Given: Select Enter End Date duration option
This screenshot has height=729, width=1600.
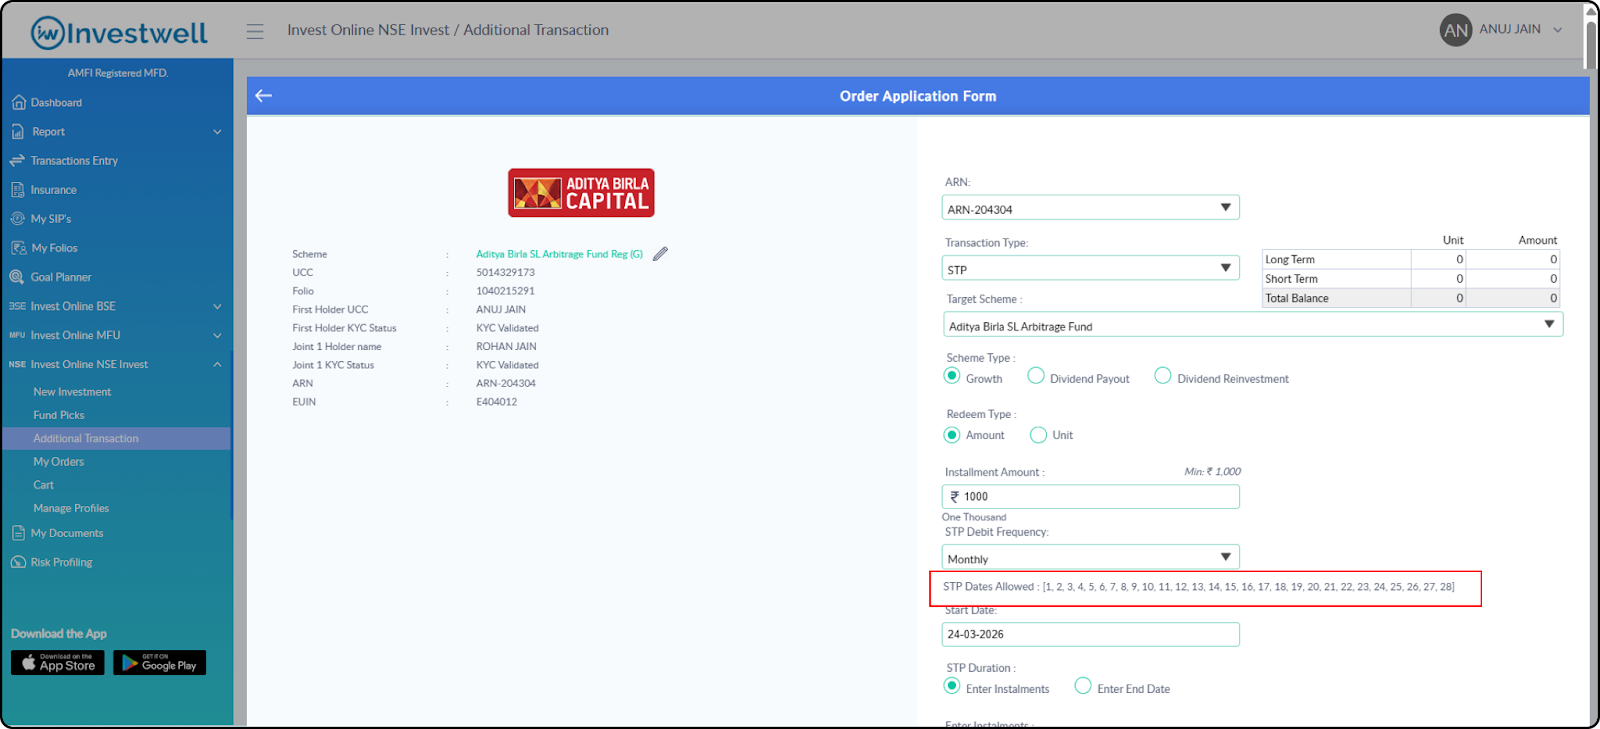Looking at the screenshot, I should 1083,686.
